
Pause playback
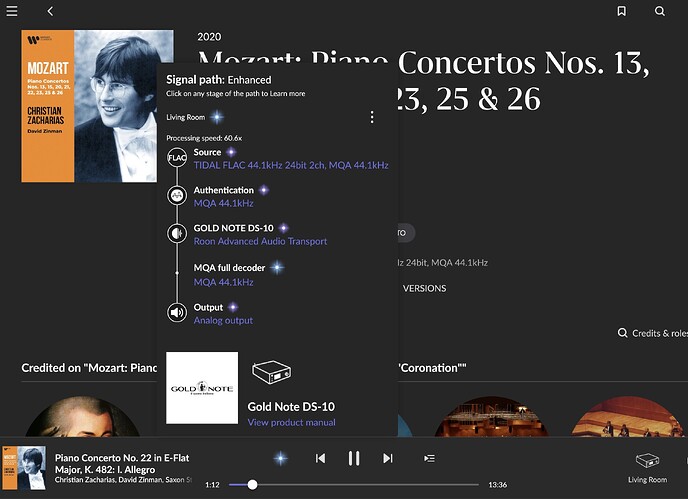coord(354,459)
